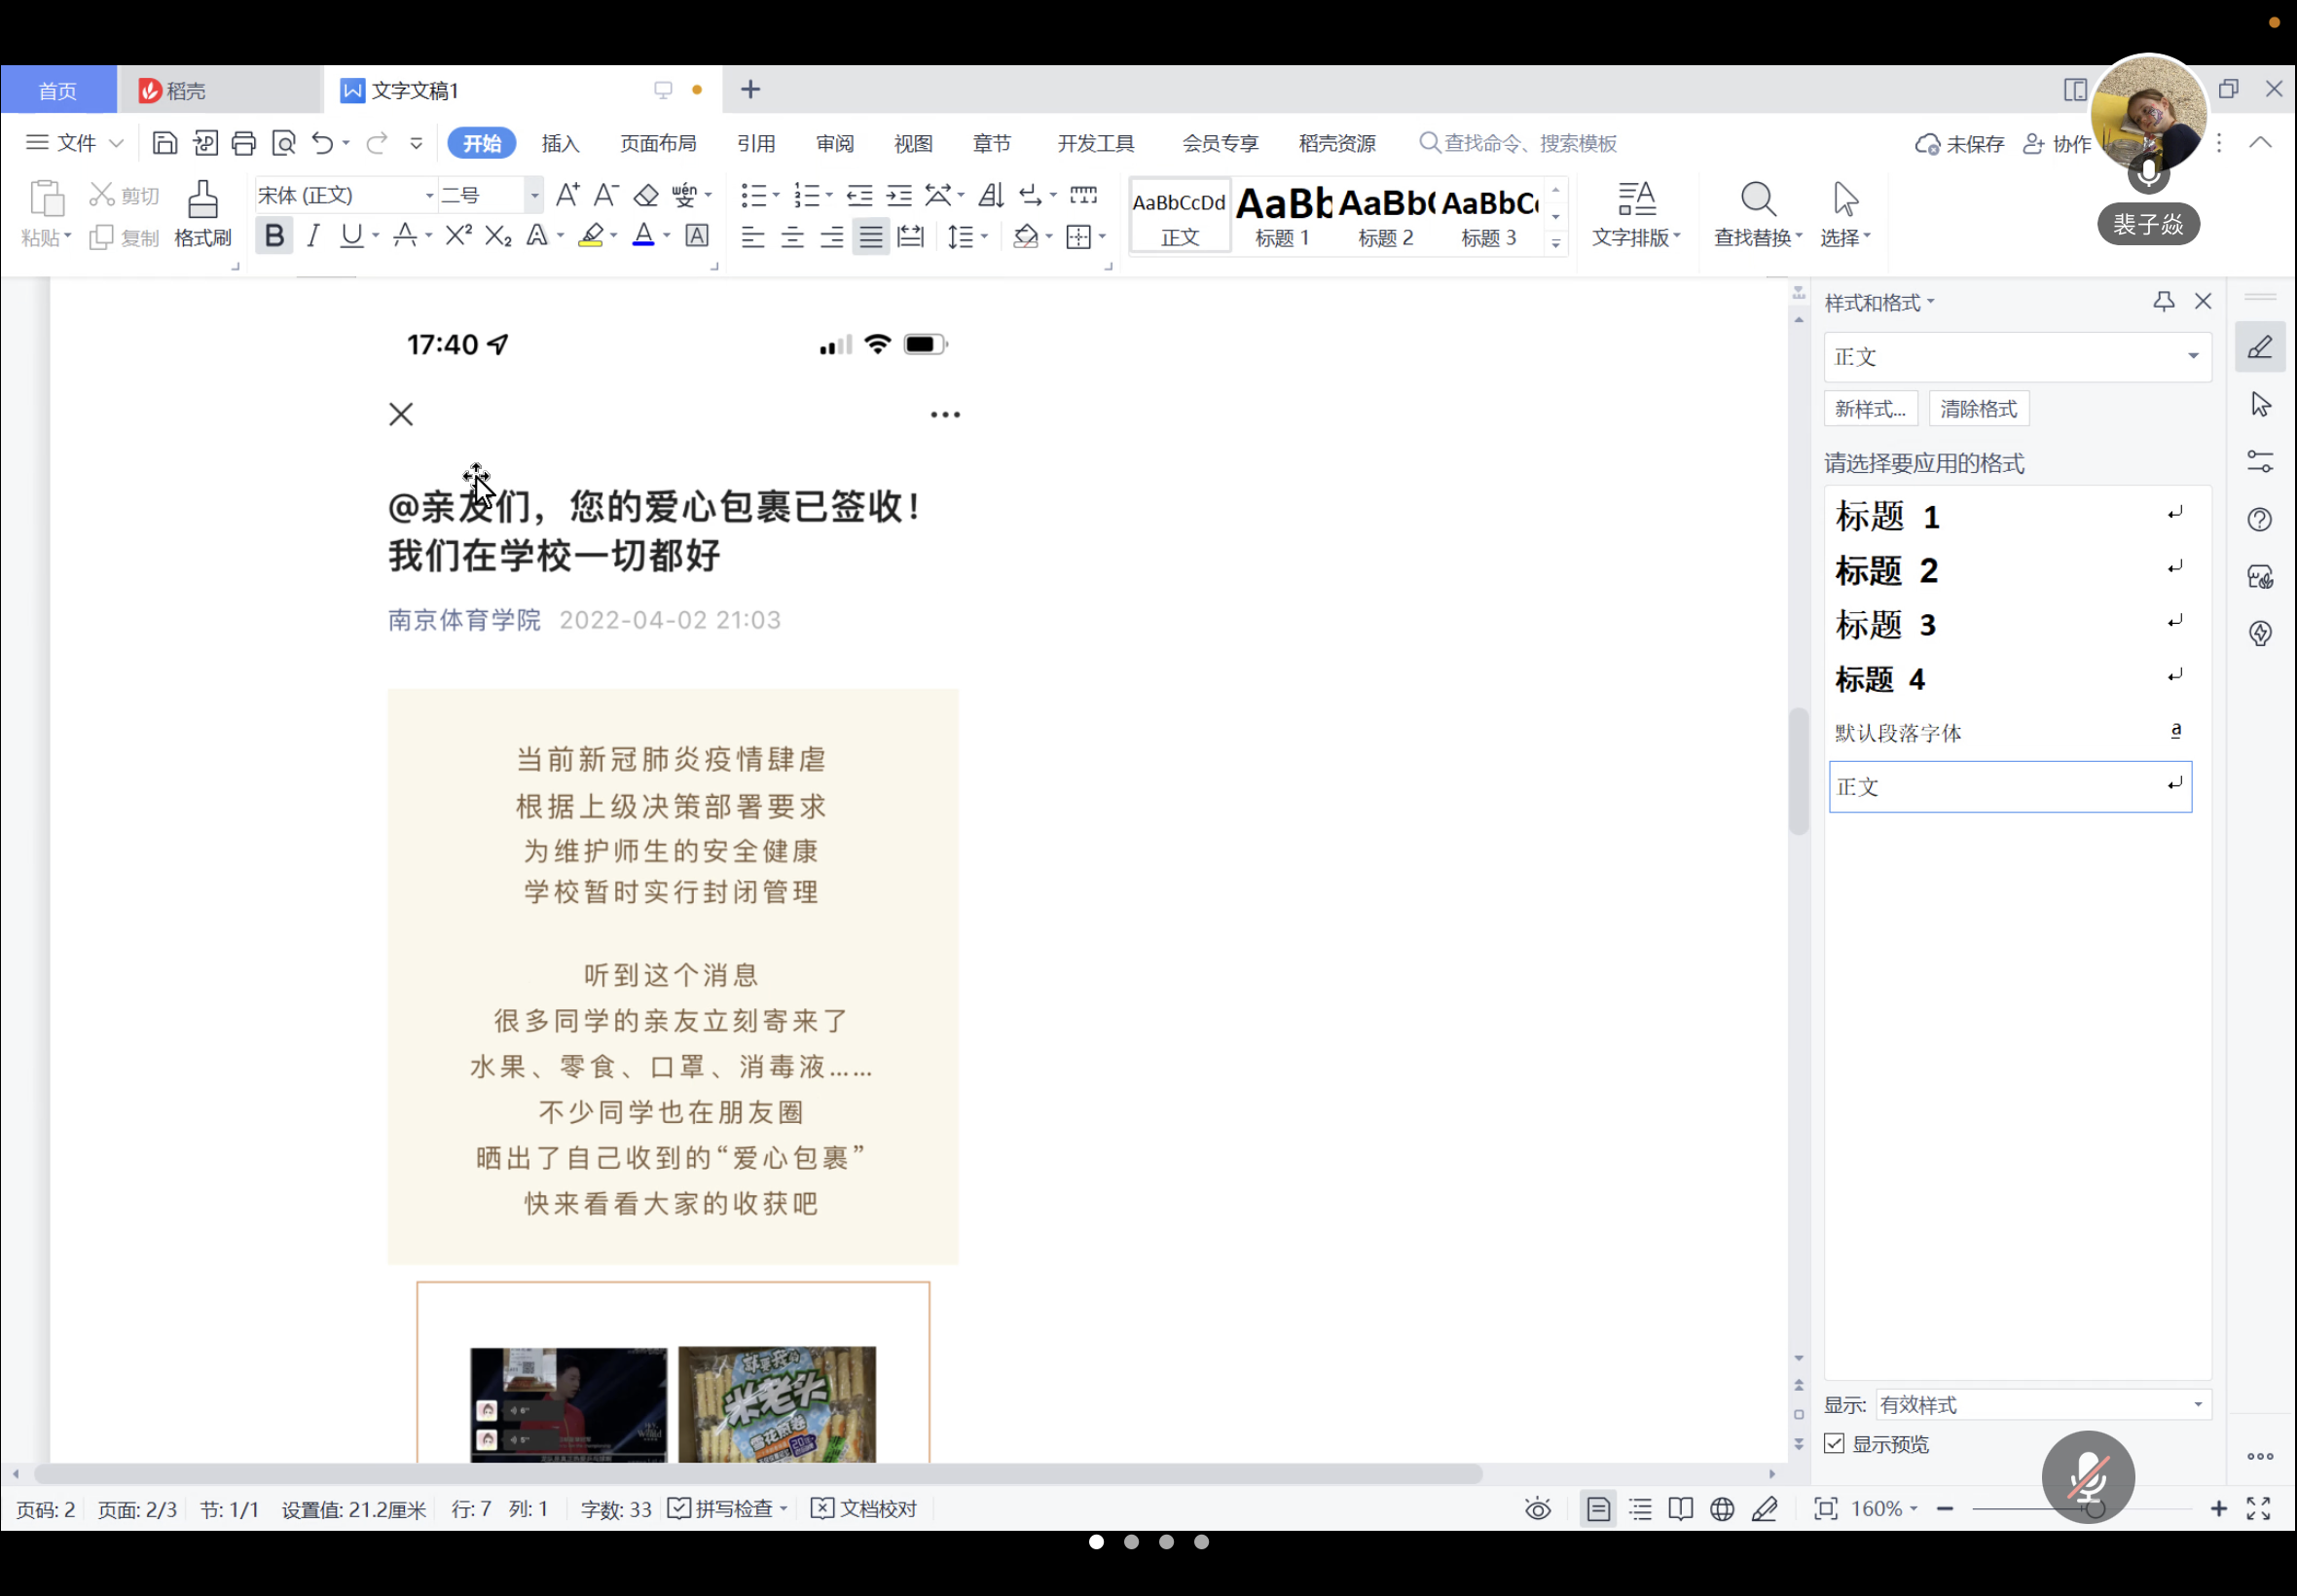Click the Print icon in quick toolbar
This screenshot has height=1596, width=2297.
tap(243, 143)
